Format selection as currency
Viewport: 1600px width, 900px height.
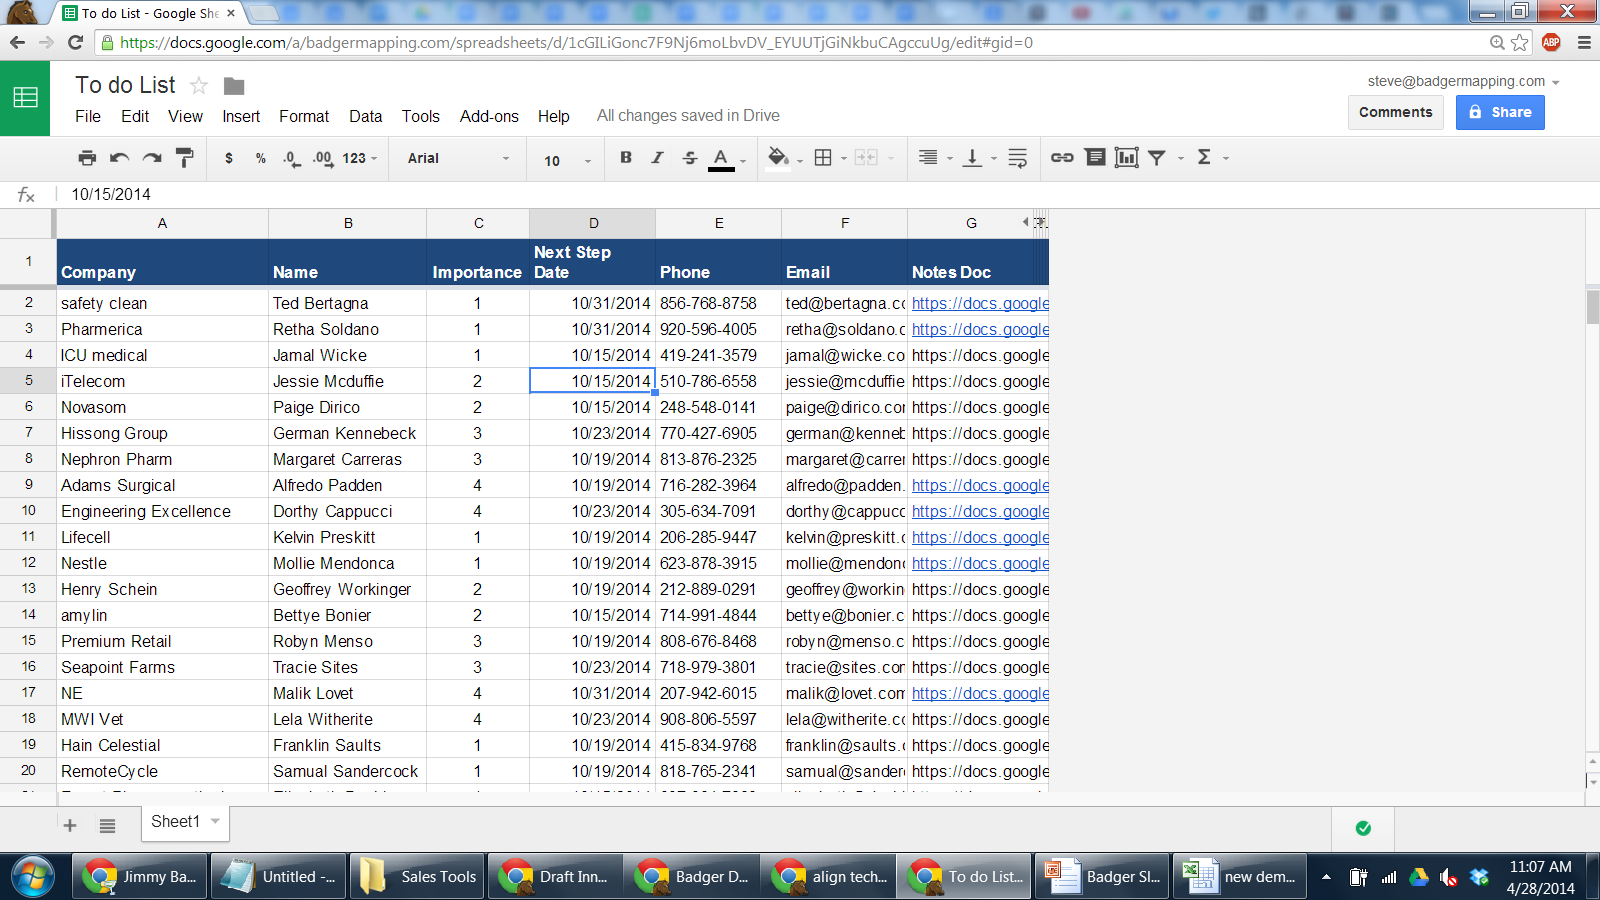pyautogui.click(x=229, y=158)
